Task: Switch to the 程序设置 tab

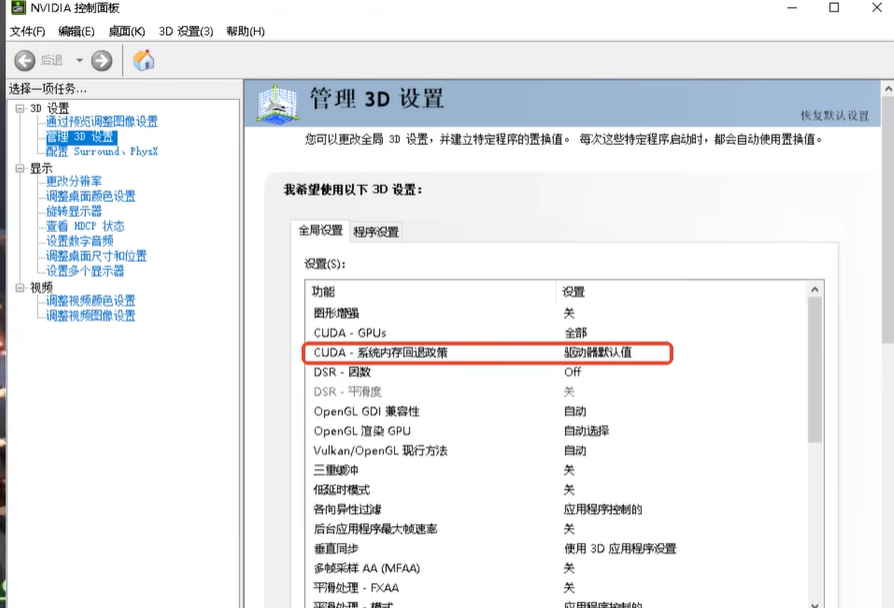Action: 376,232
